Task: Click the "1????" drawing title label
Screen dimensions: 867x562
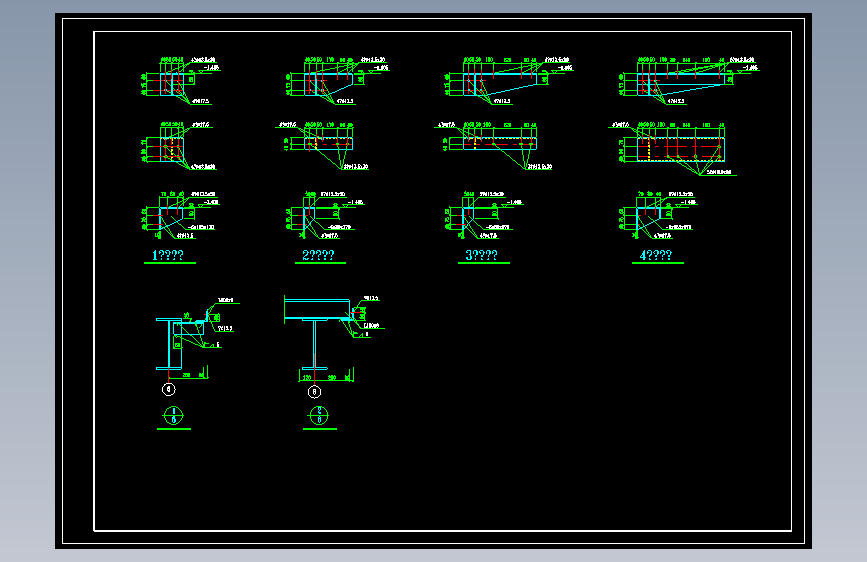Action: point(168,255)
